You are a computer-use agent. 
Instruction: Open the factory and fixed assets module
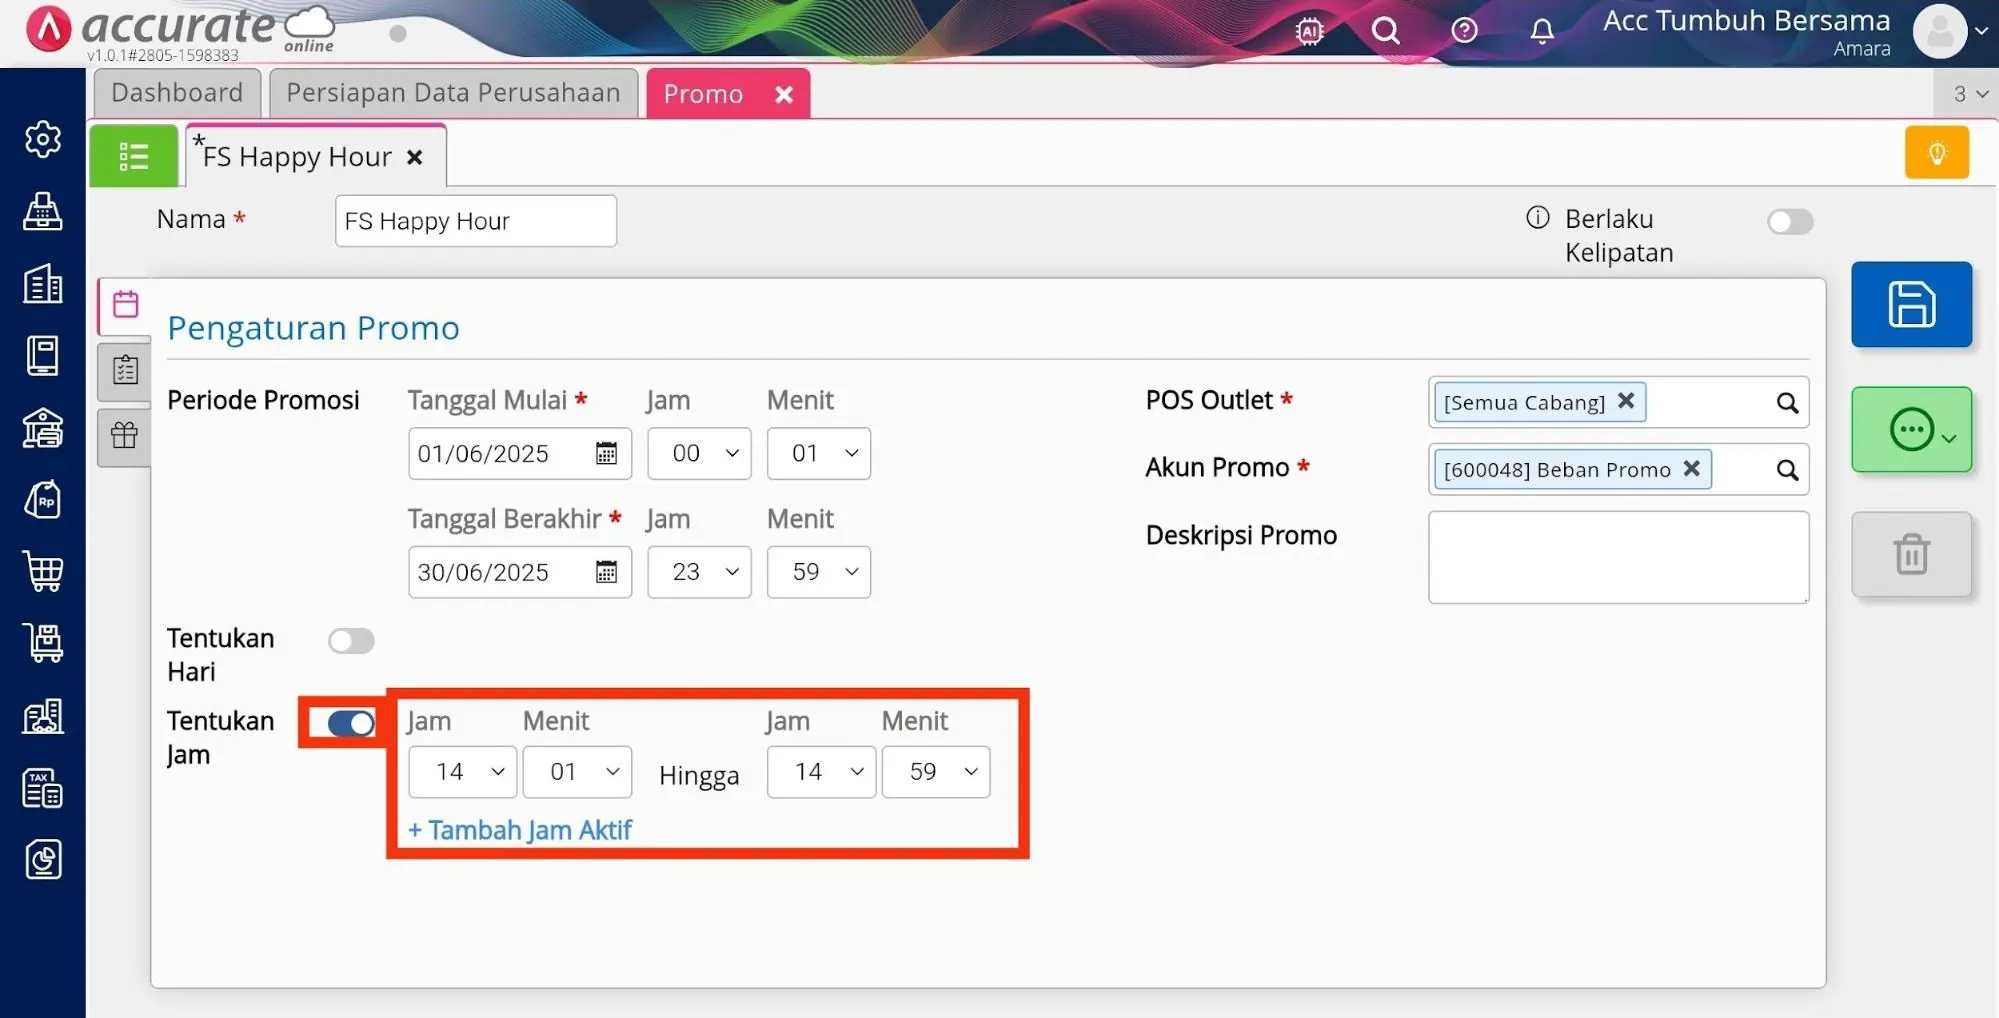point(43,716)
